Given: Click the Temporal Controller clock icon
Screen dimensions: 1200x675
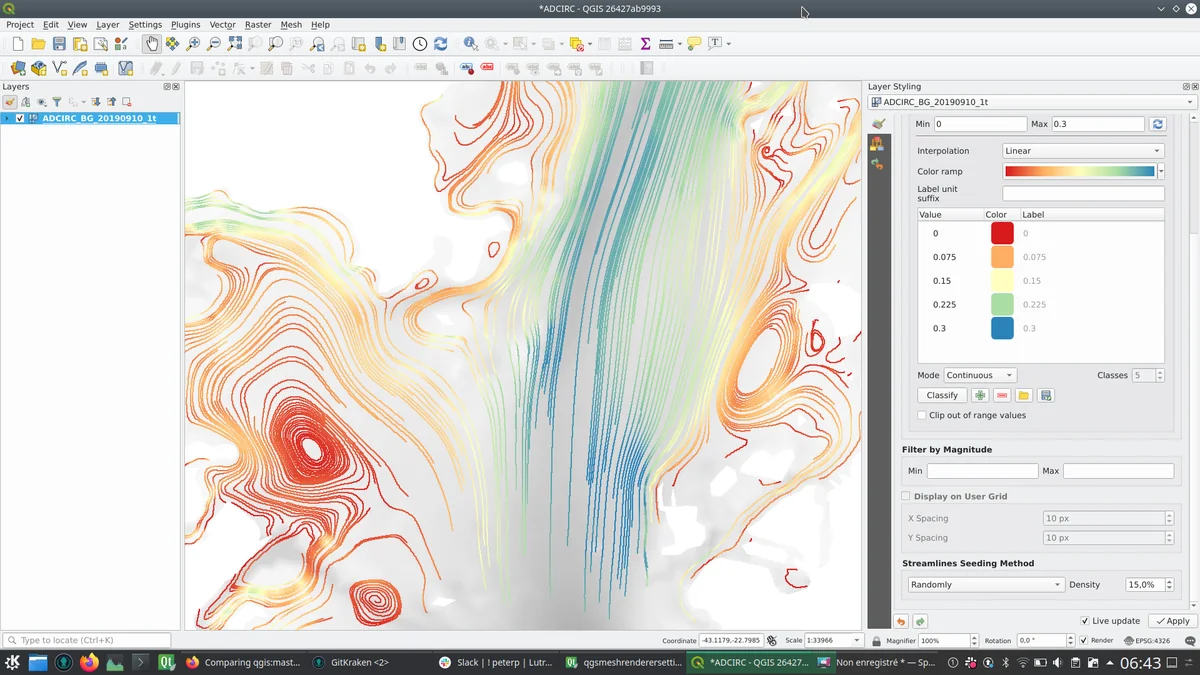Looking at the screenshot, I should click(420, 44).
